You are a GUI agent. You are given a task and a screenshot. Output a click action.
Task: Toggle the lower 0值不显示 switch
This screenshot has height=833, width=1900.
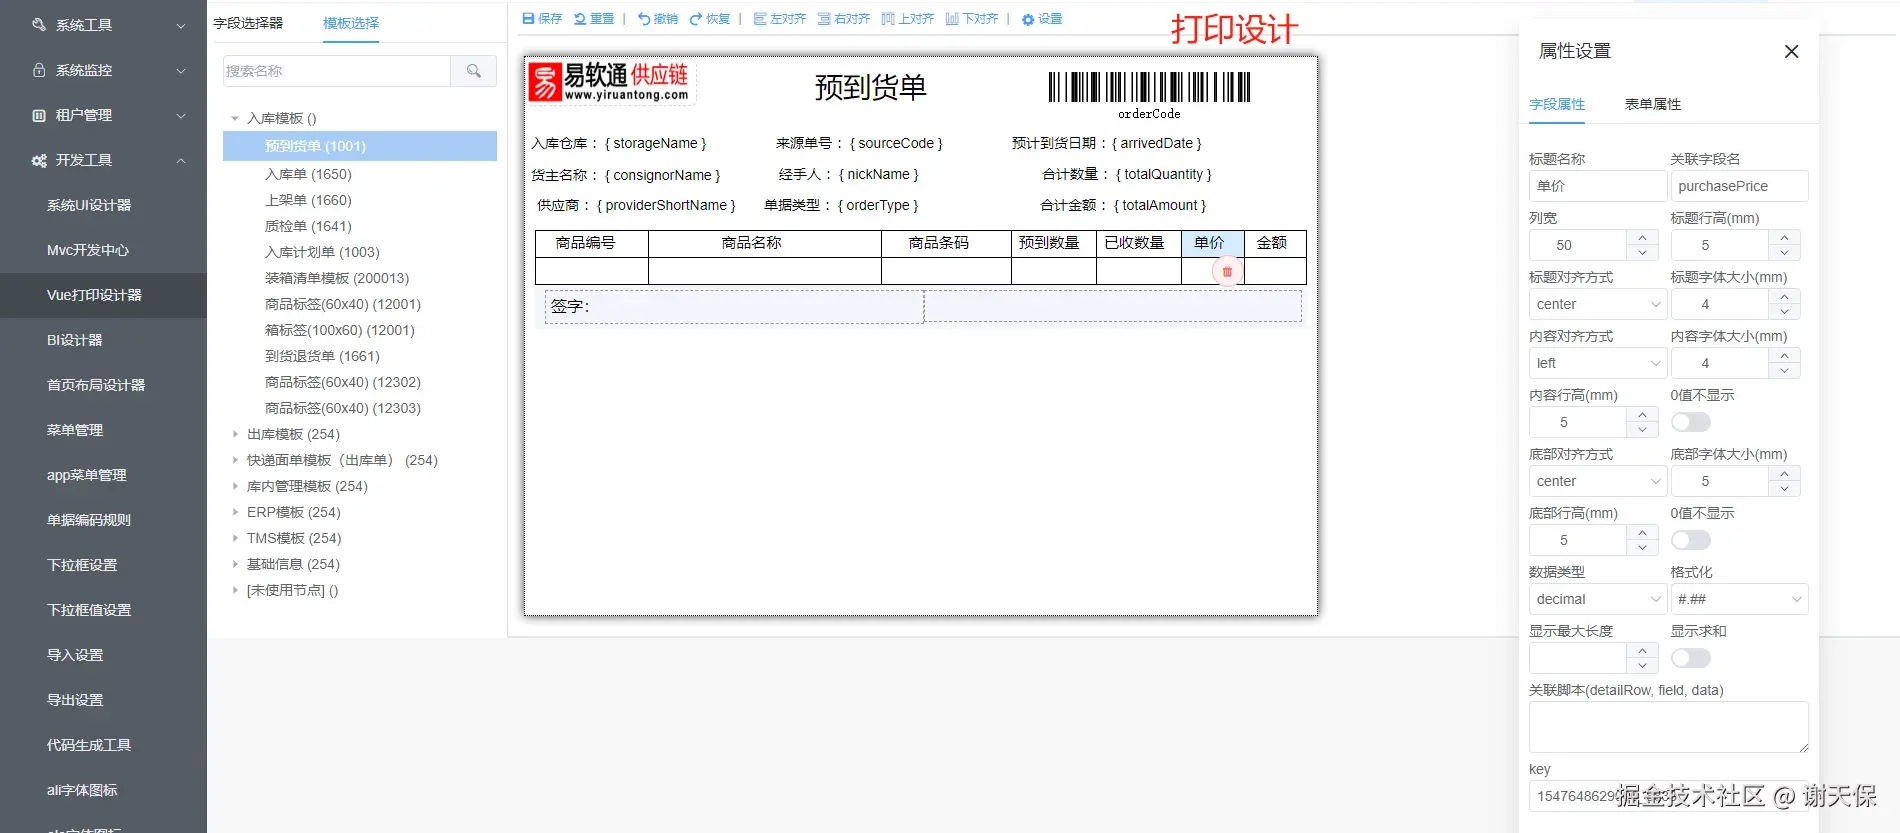pyautogui.click(x=1691, y=540)
